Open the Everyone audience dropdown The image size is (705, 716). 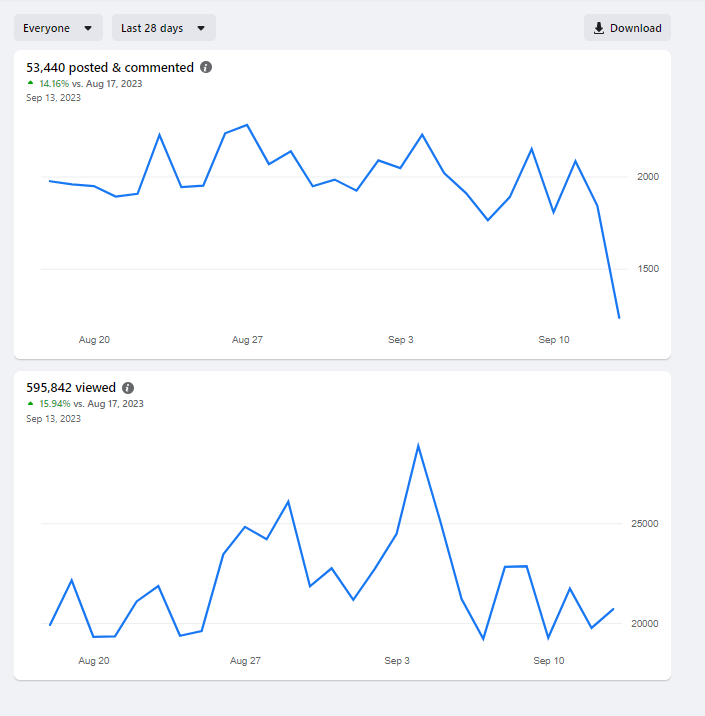58,28
